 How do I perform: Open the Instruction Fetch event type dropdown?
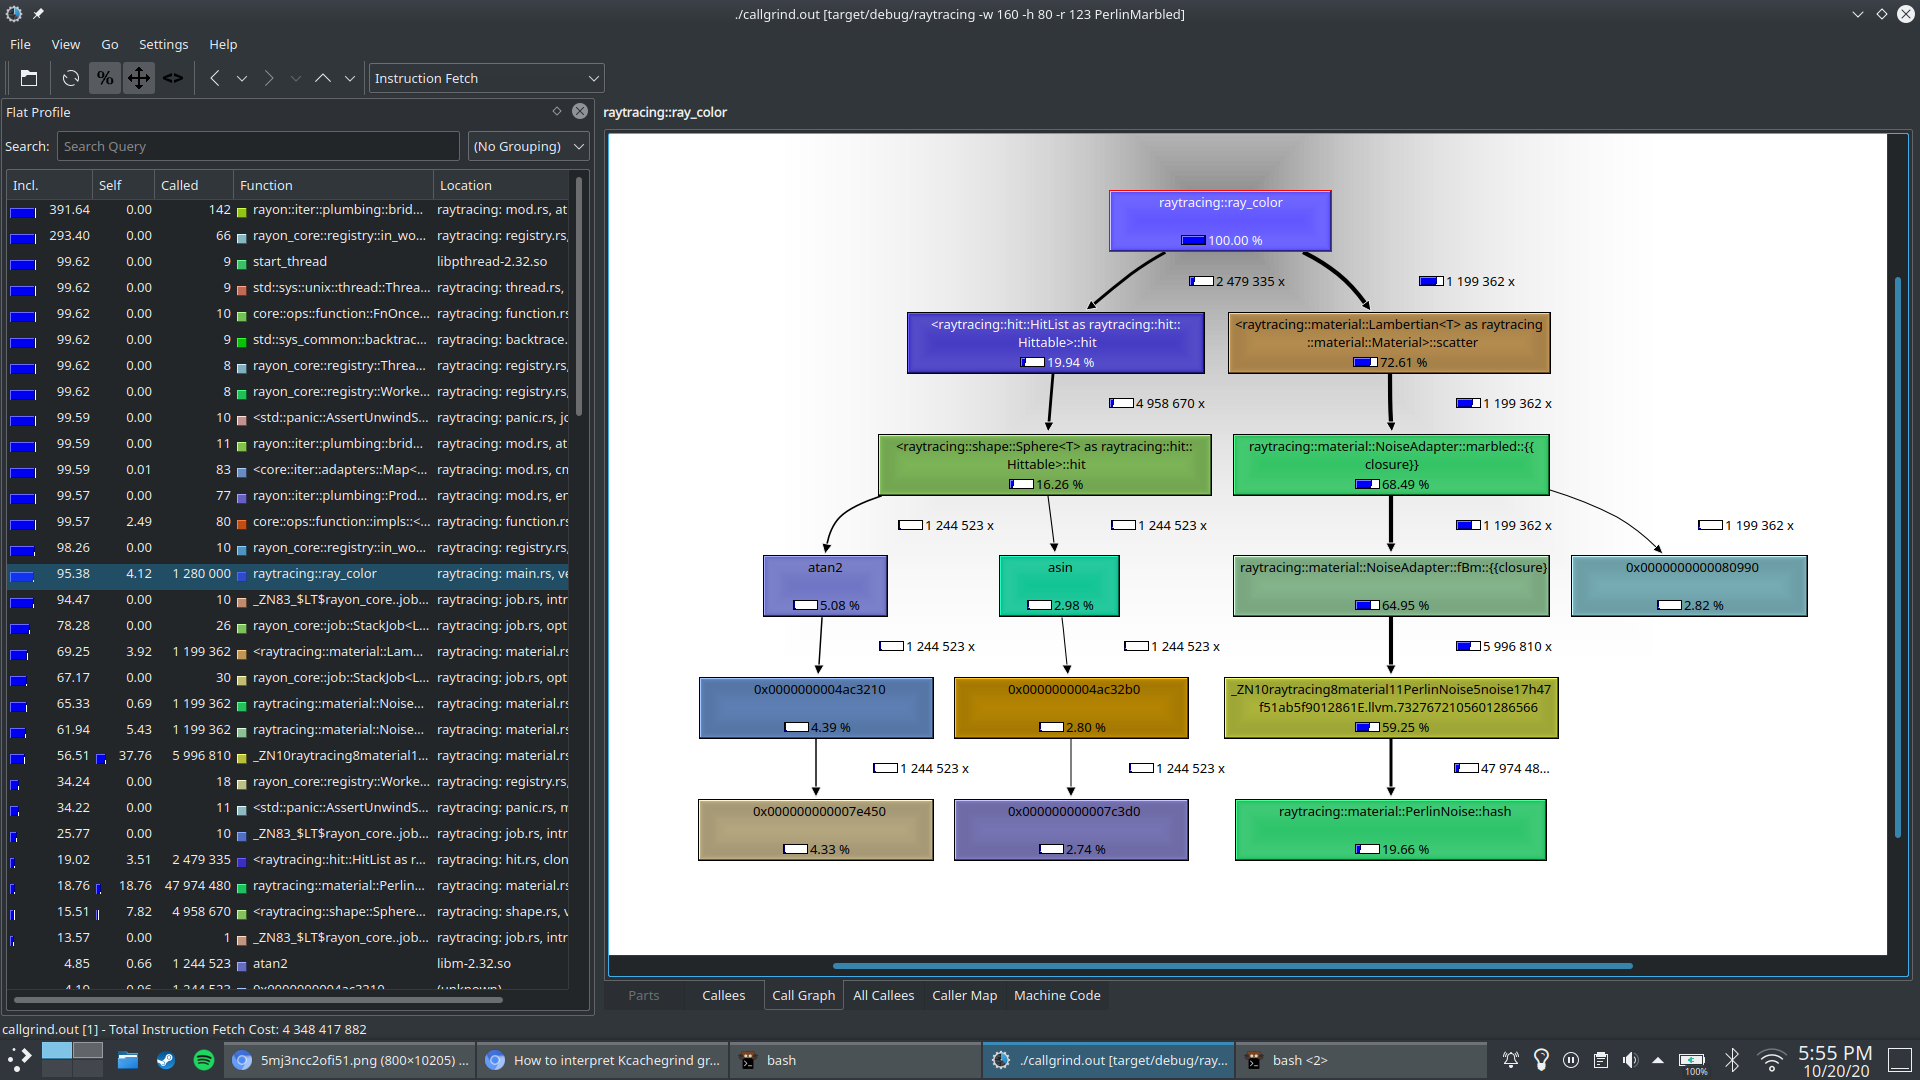point(486,78)
